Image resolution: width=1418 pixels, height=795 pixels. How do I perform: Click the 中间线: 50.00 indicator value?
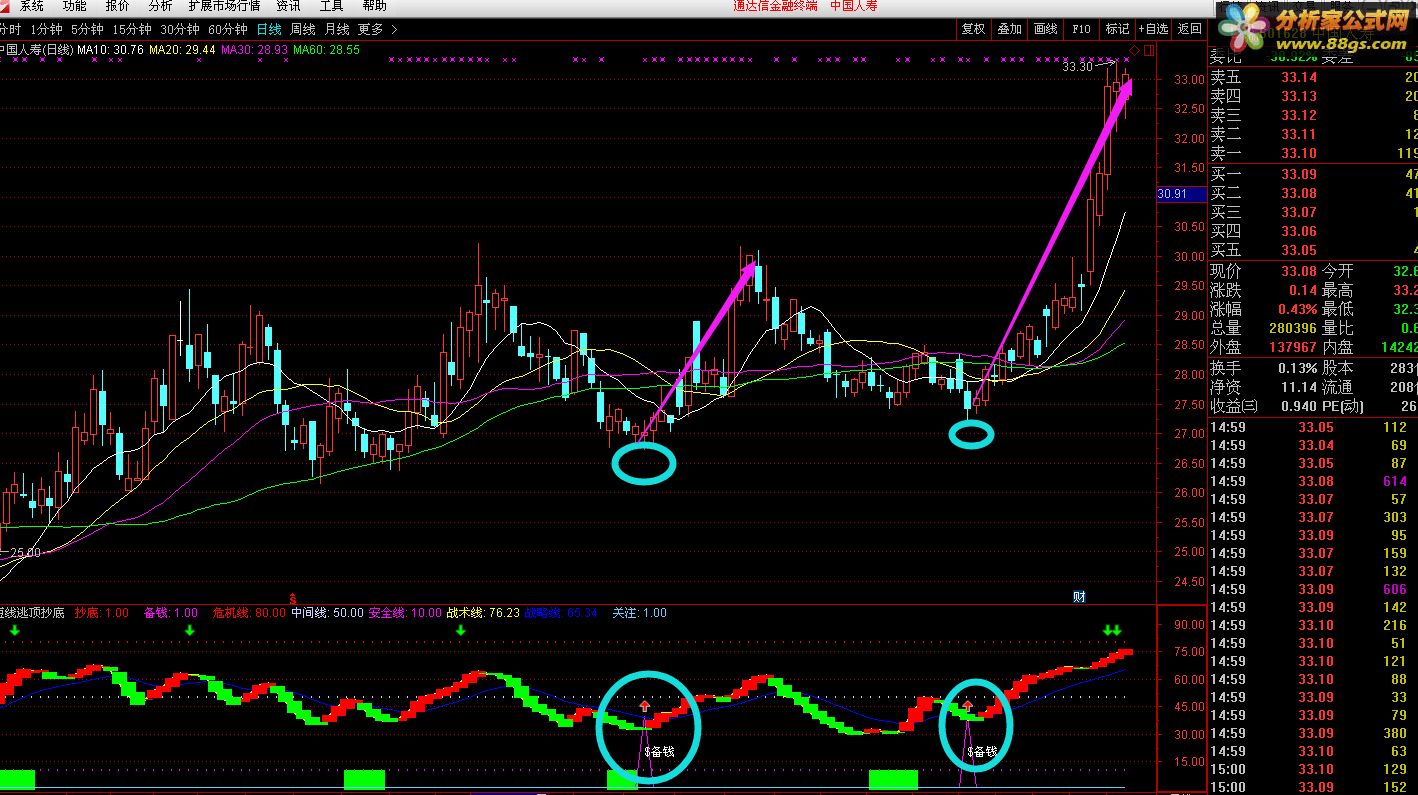(x=327, y=613)
